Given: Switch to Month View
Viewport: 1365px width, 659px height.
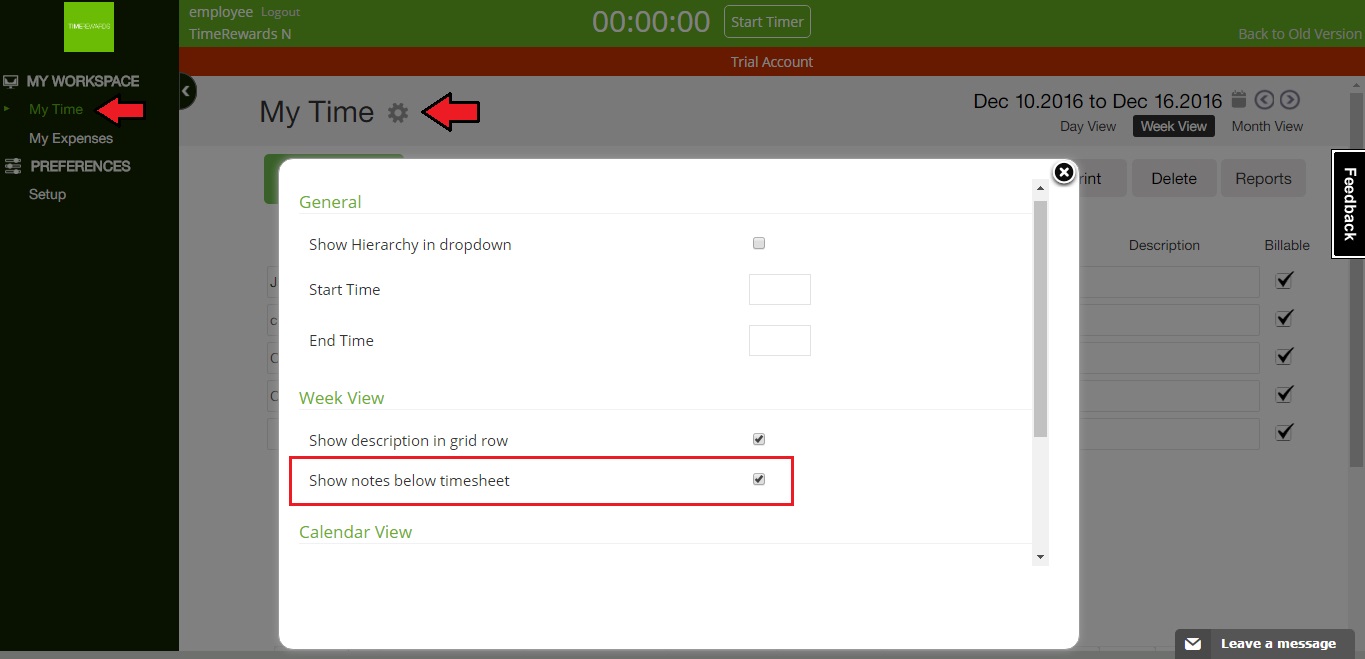Looking at the screenshot, I should pyautogui.click(x=1267, y=126).
